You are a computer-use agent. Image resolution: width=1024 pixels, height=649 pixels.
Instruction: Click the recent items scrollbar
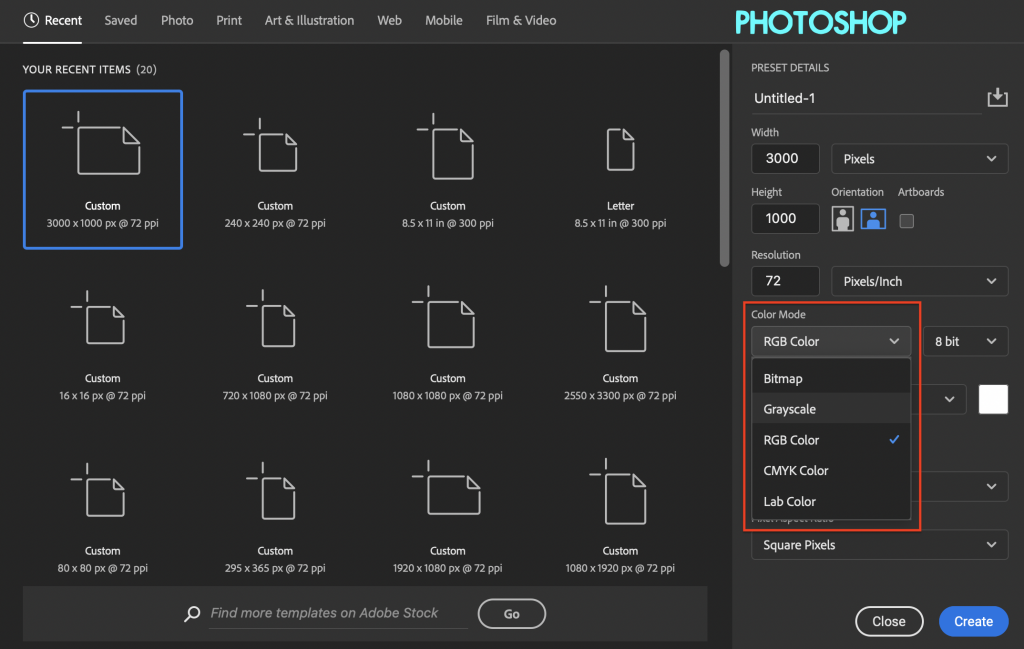pyautogui.click(x=724, y=158)
